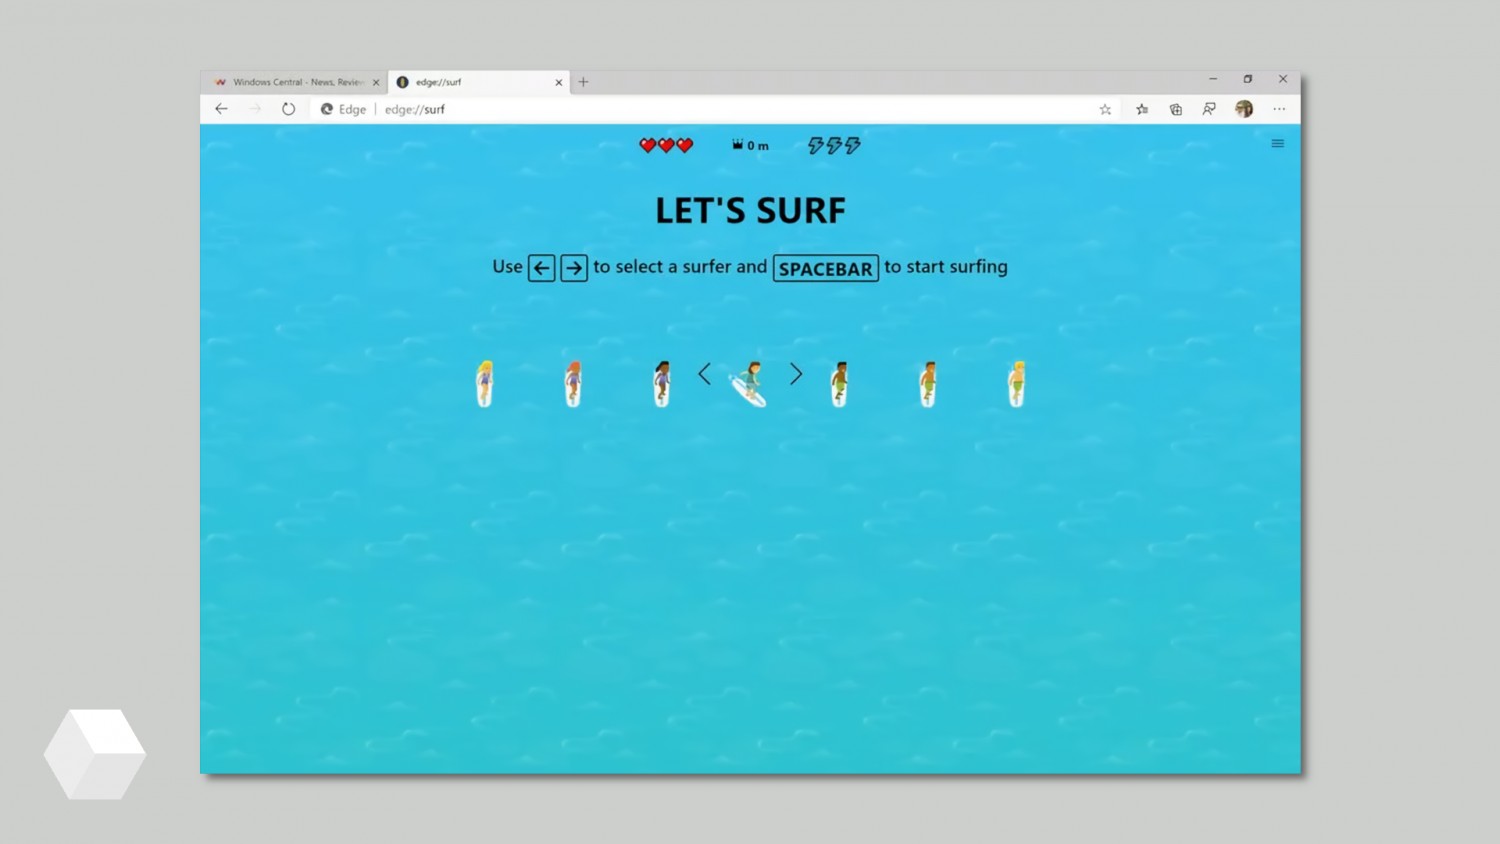Open a new tab with the plus button
The height and width of the screenshot is (844, 1500).
(583, 82)
